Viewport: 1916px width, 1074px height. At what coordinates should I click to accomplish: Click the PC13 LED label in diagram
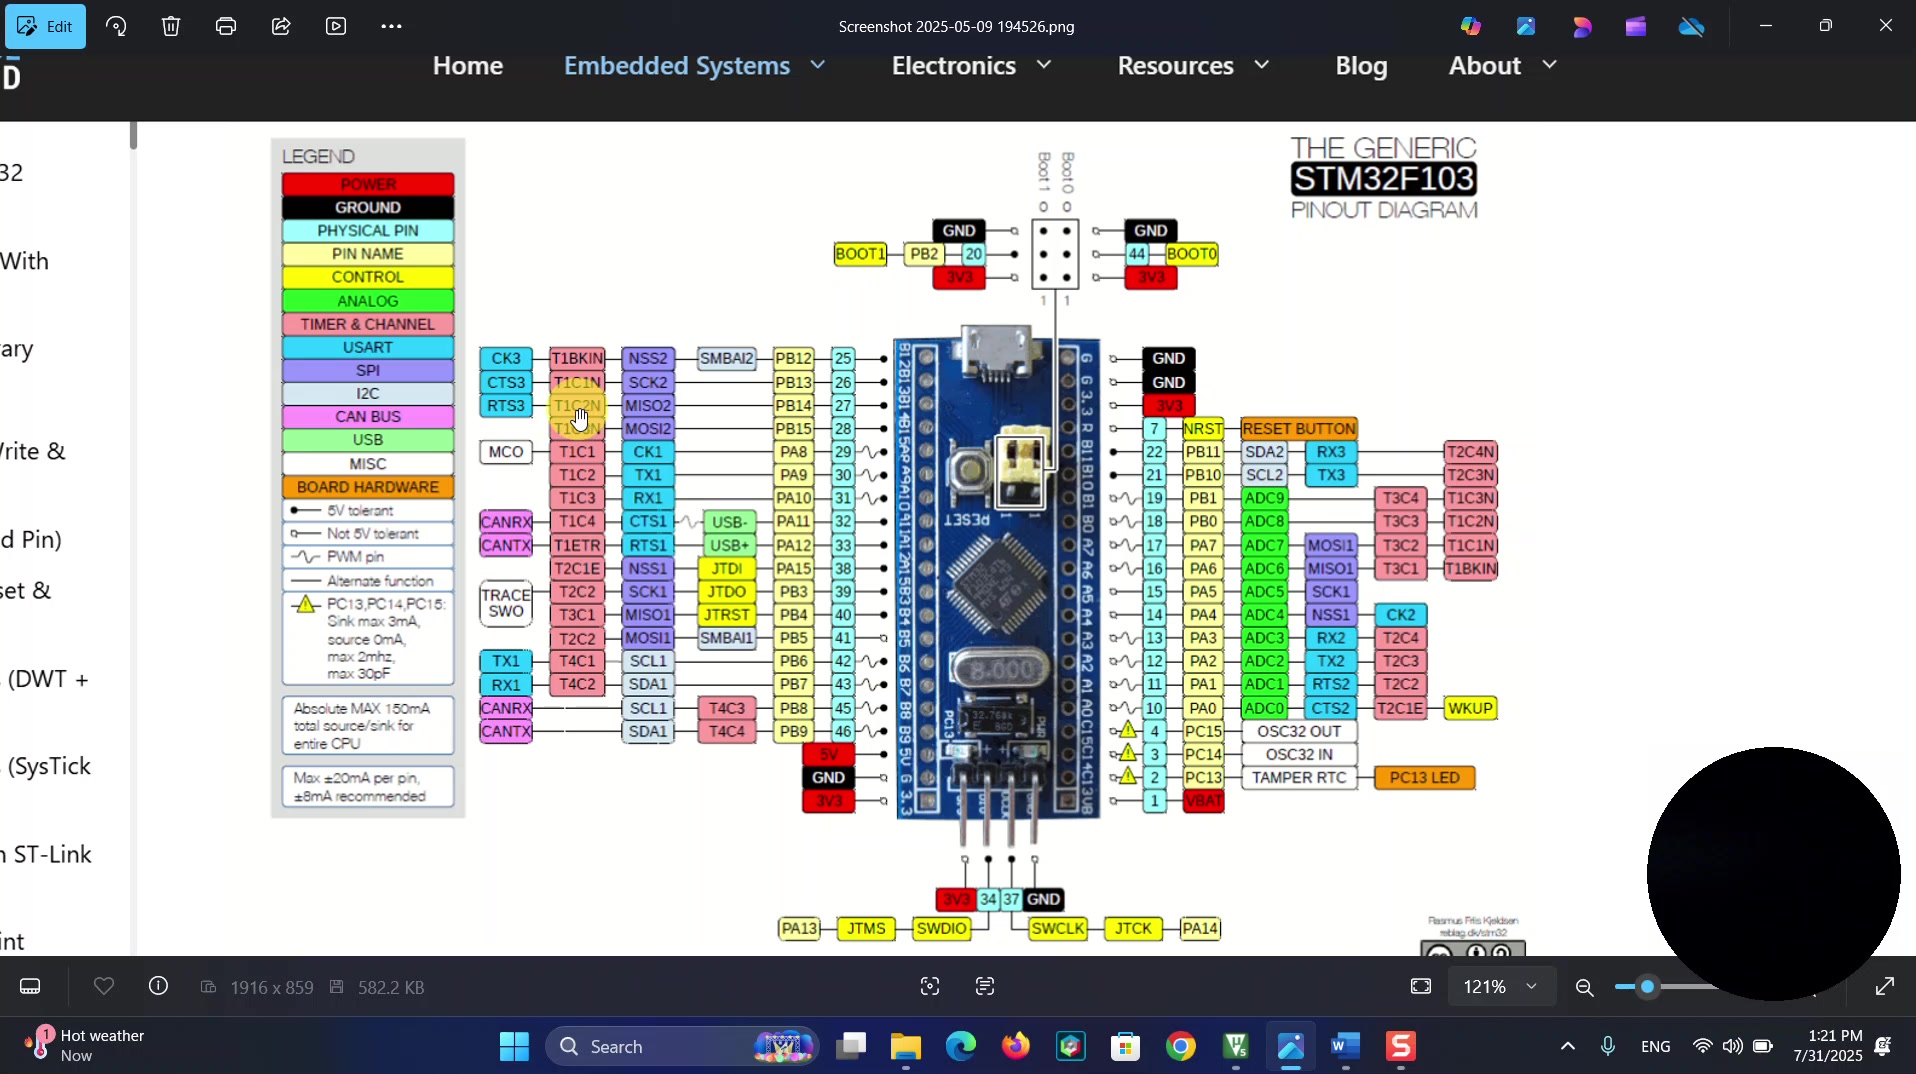tap(1425, 778)
